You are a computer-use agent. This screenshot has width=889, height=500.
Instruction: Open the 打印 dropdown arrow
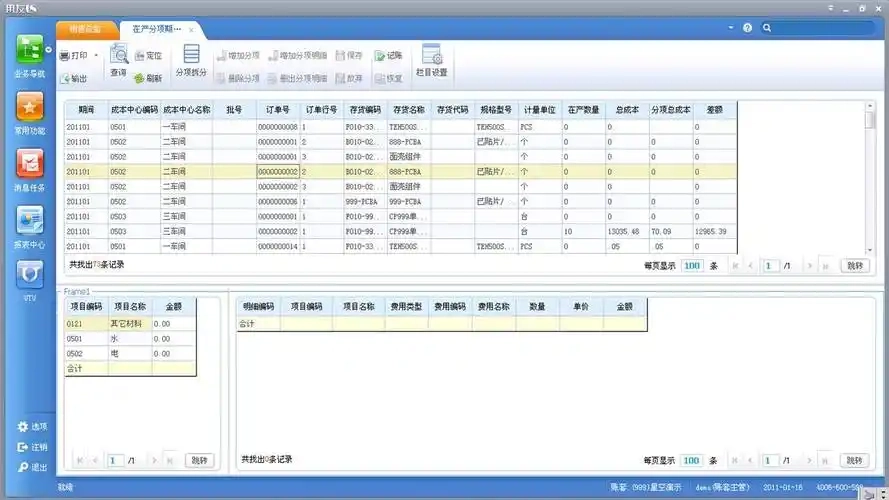point(96,56)
